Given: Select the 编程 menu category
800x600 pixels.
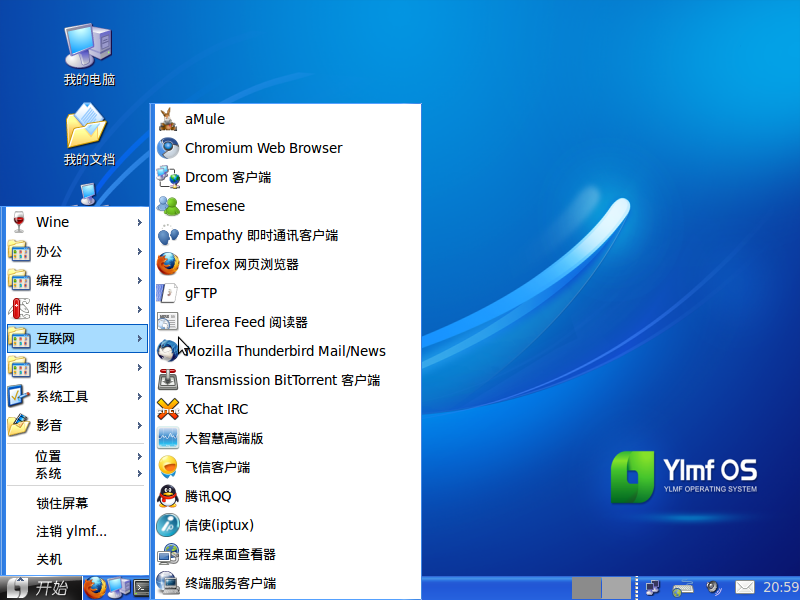Looking at the screenshot, I should tap(77, 281).
